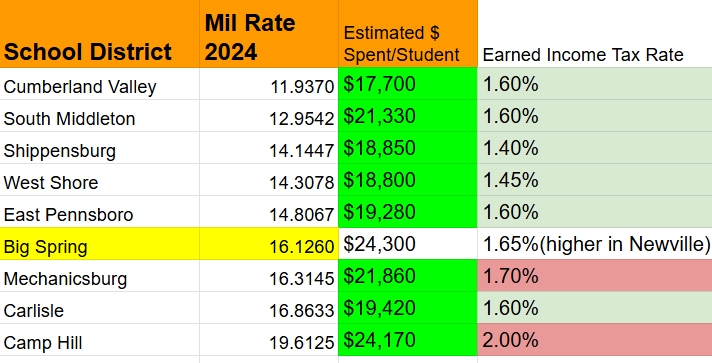Select the Estimated $ Spent/Student header

click(408, 34)
